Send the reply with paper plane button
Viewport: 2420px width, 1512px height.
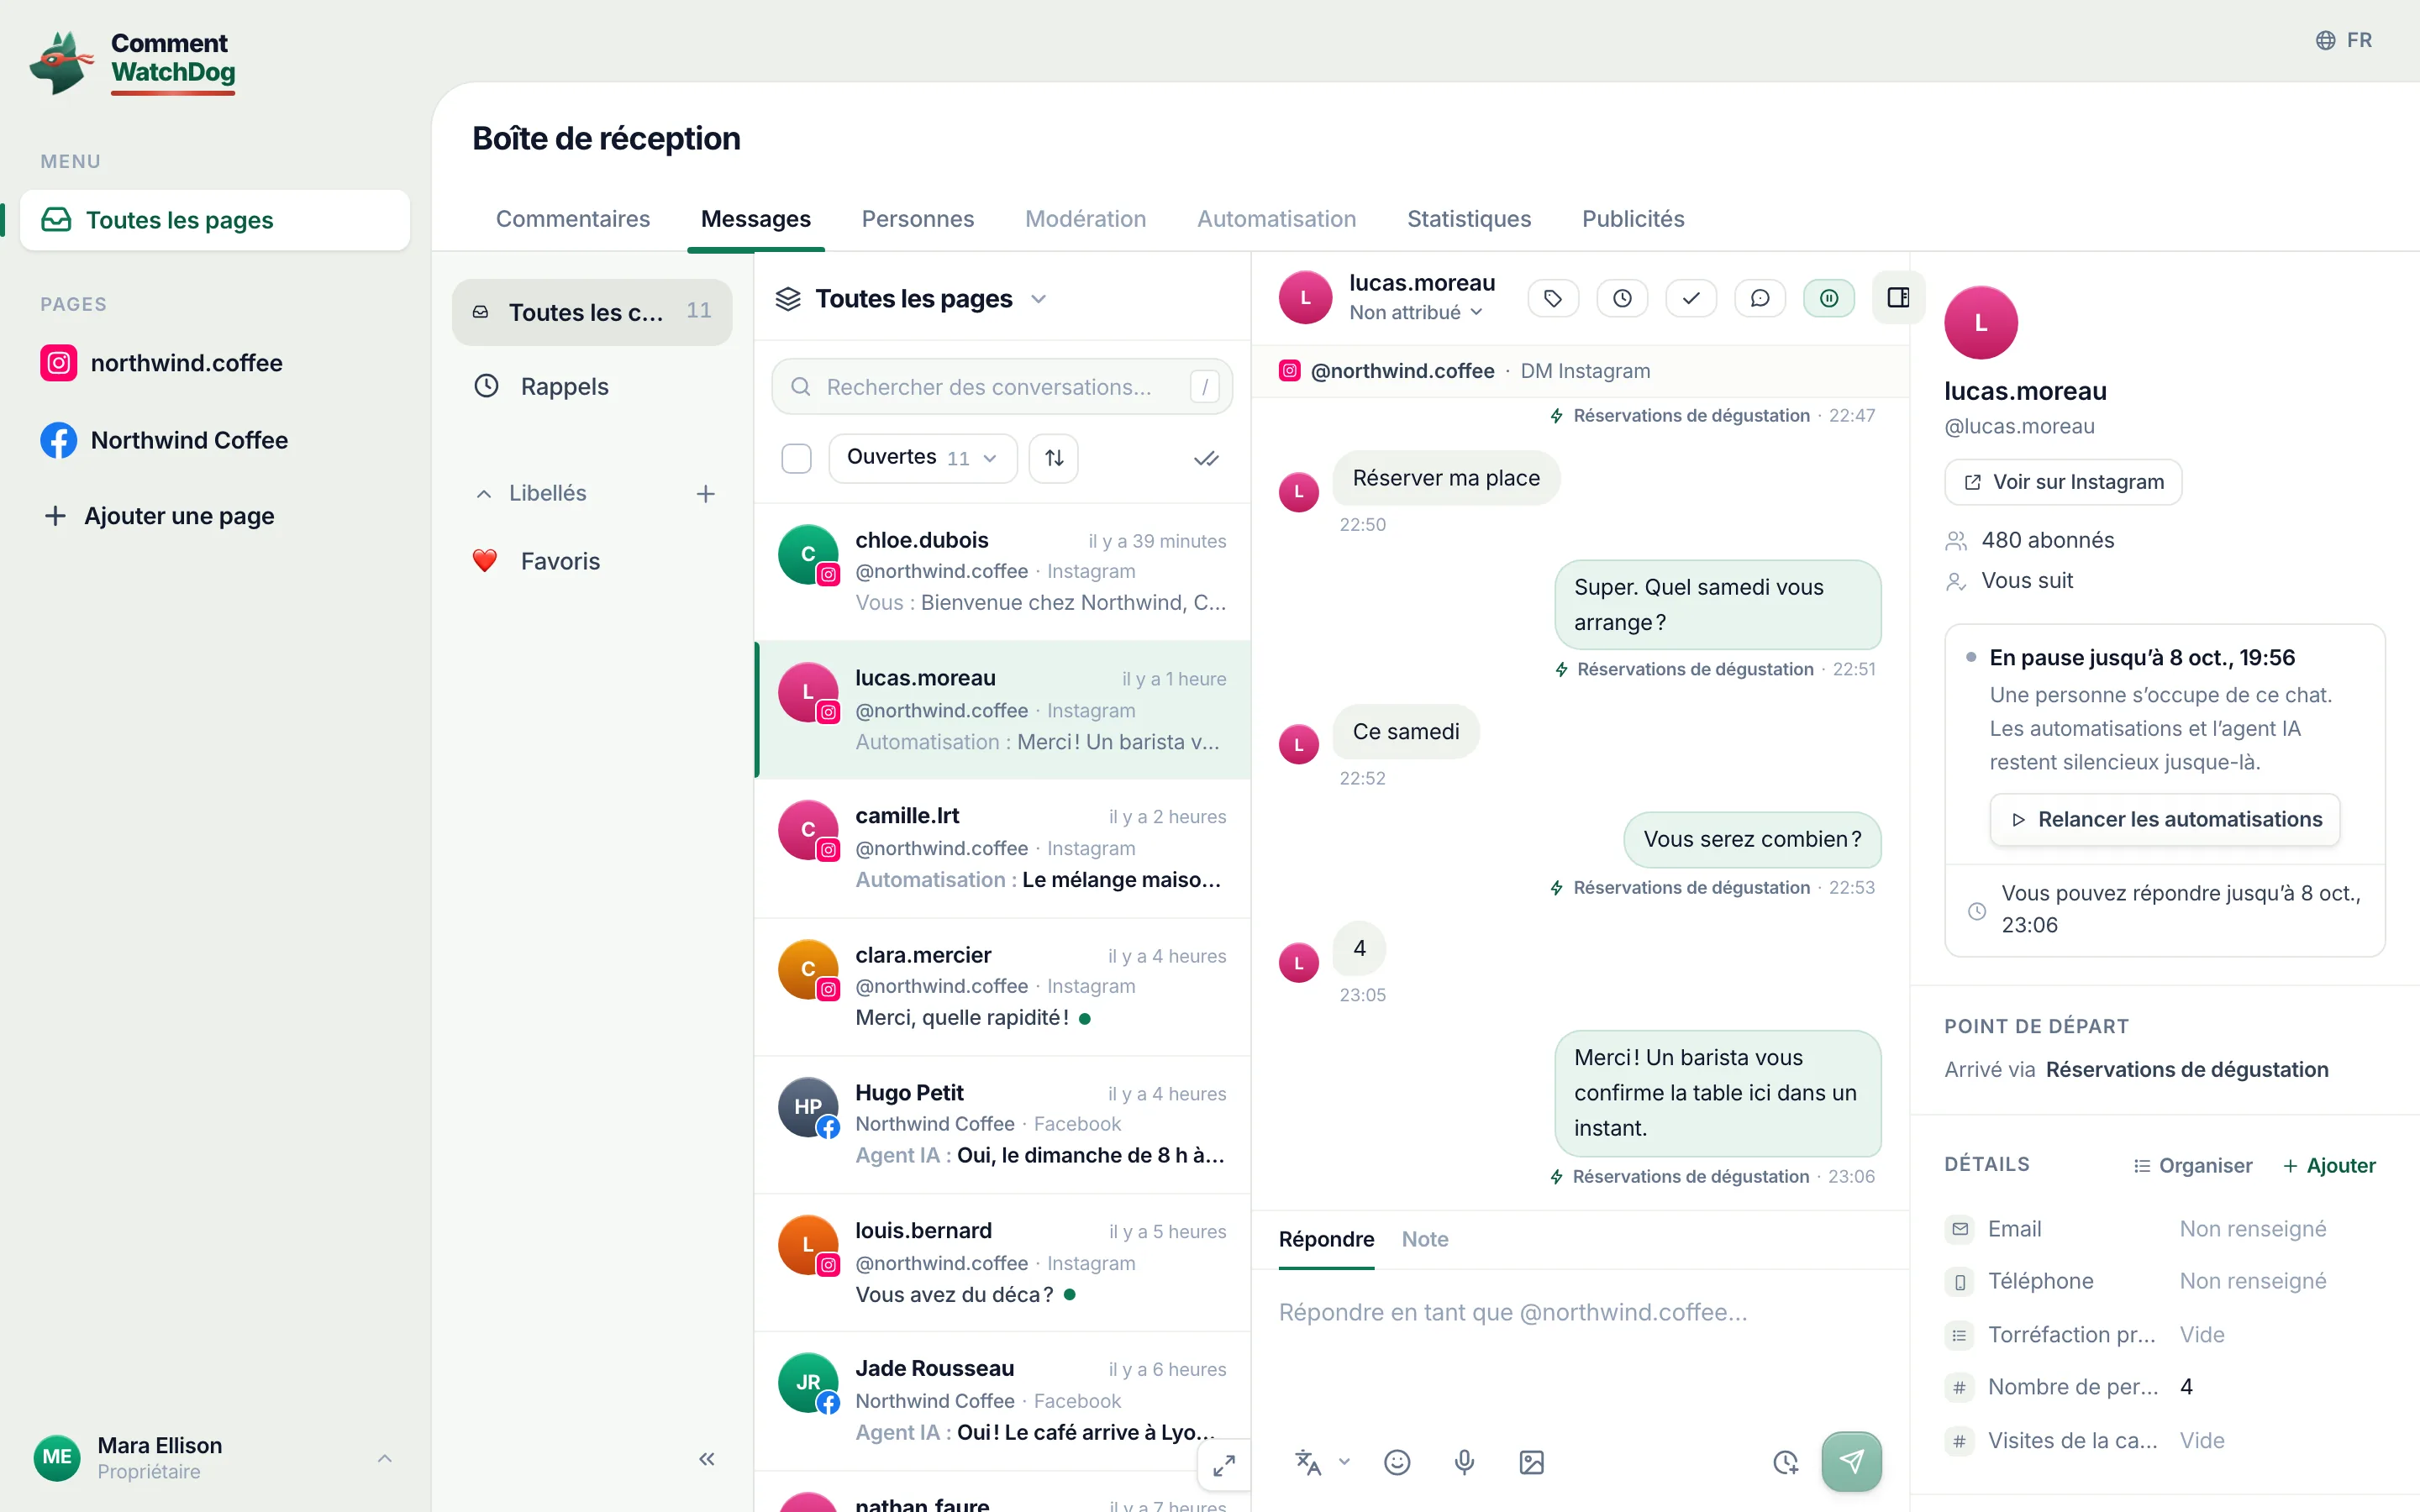coord(1851,1462)
